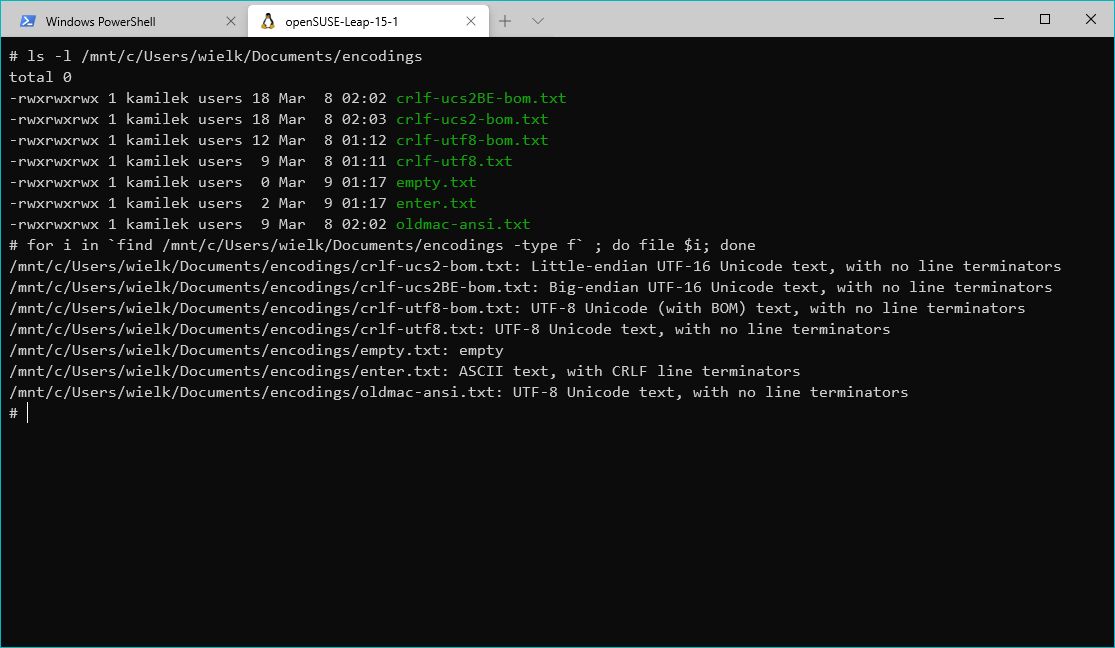Click the PowerShell icon on the first tab
The image size is (1115, 648).
(28, 21)
